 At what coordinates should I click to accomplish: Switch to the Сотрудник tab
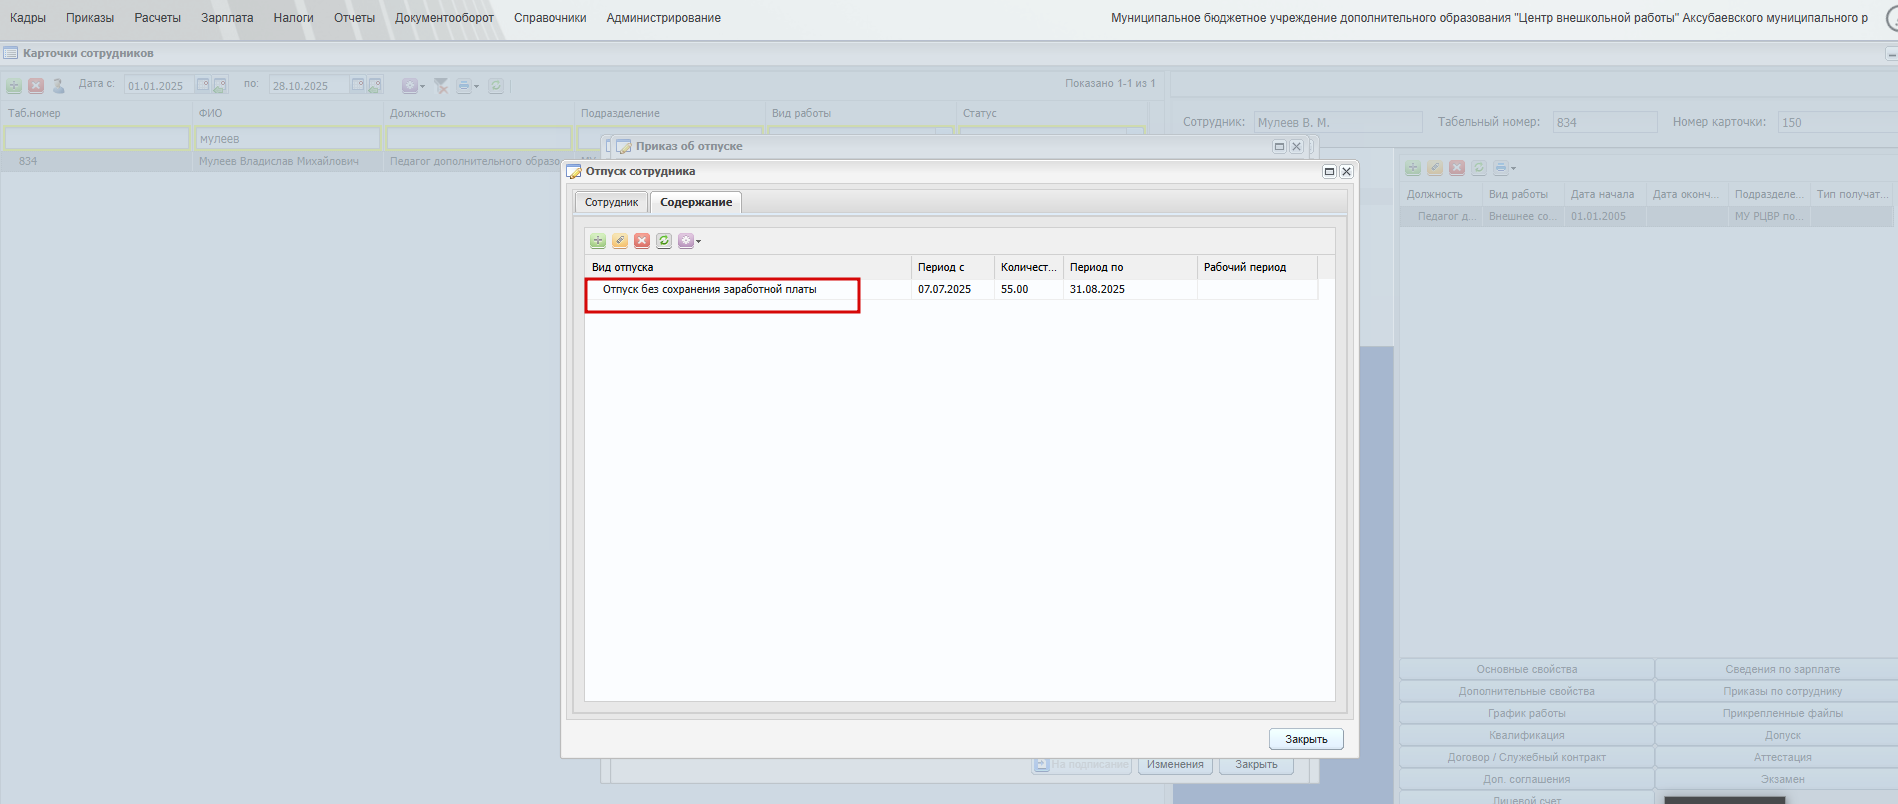pos(611,202)
